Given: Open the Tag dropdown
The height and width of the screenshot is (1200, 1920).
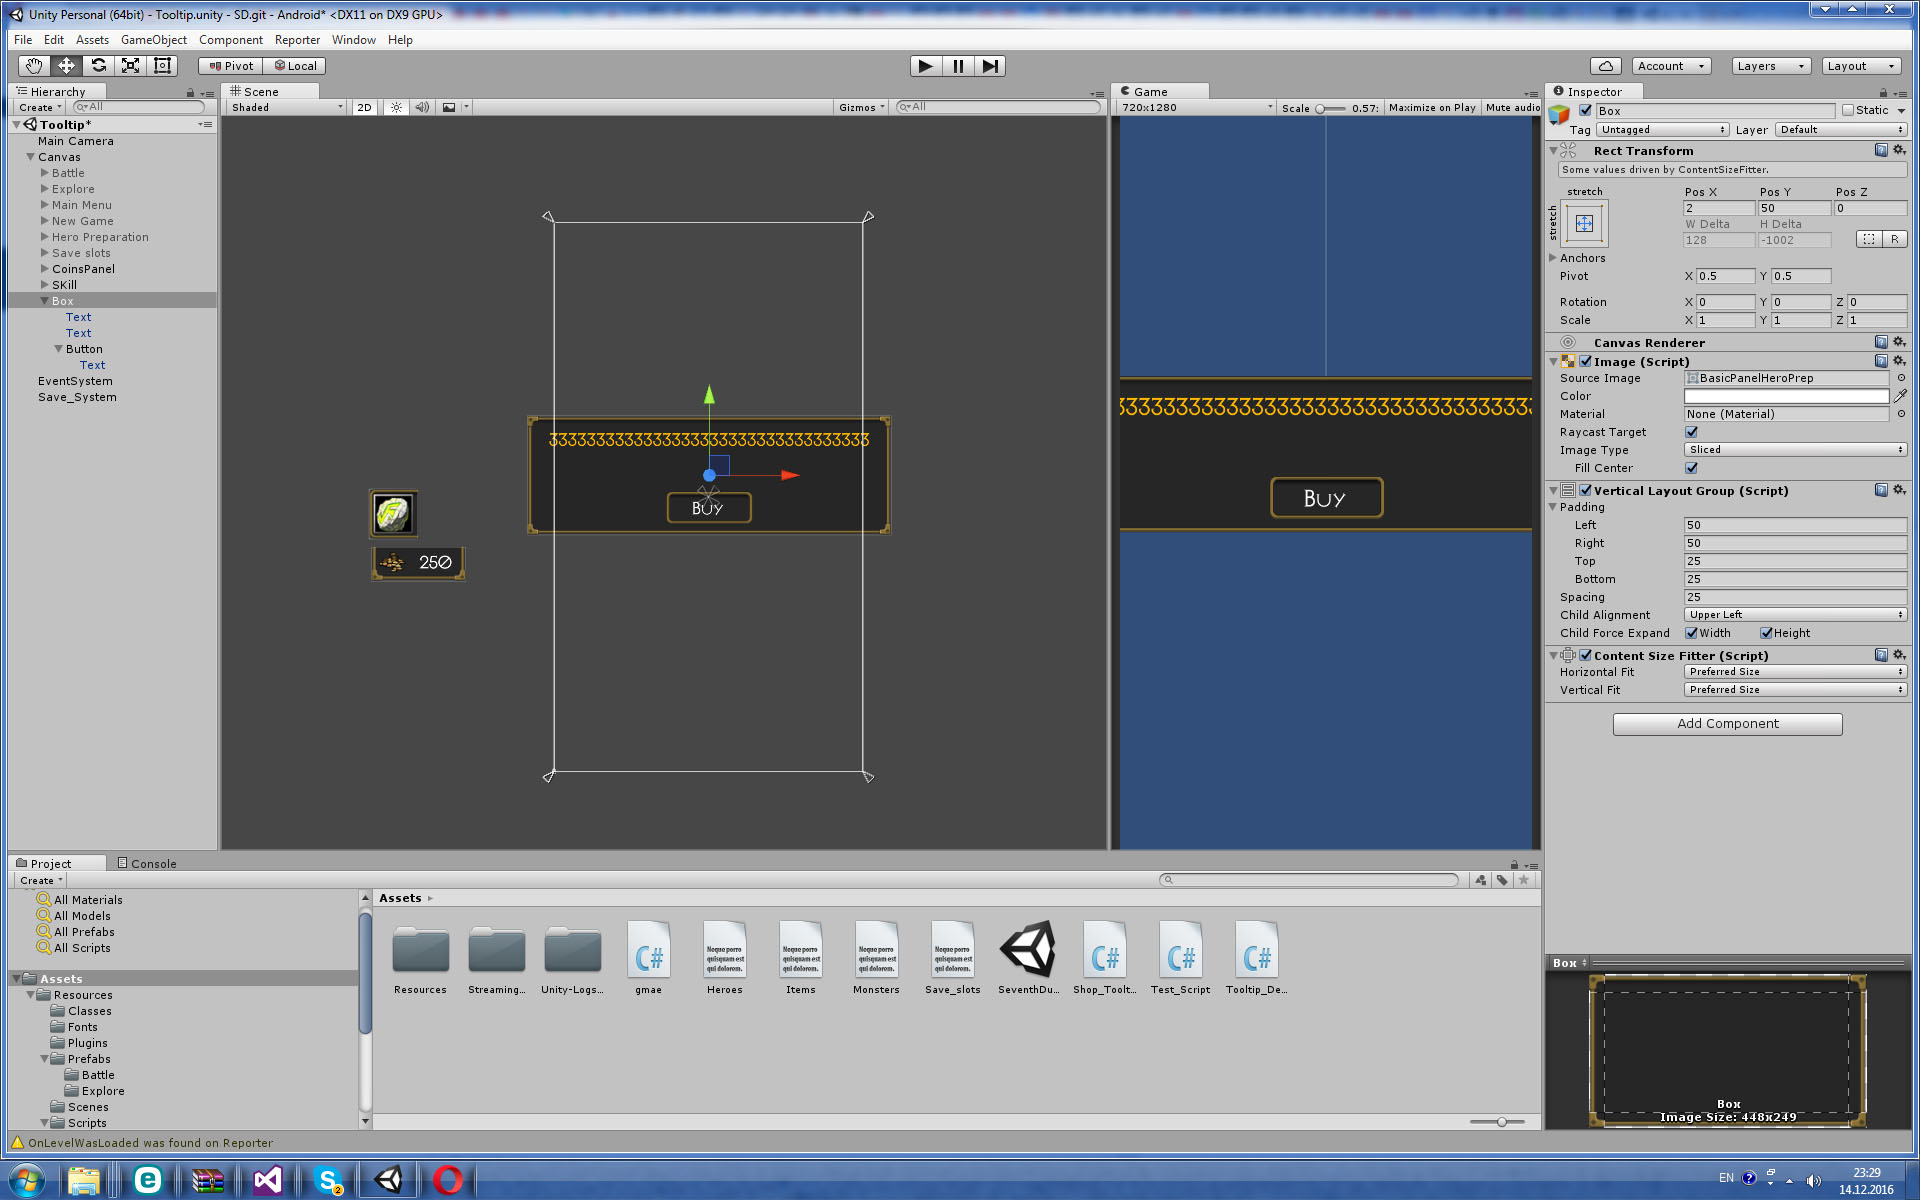Looking at the screenshot, I should (x=1662, y=129).
